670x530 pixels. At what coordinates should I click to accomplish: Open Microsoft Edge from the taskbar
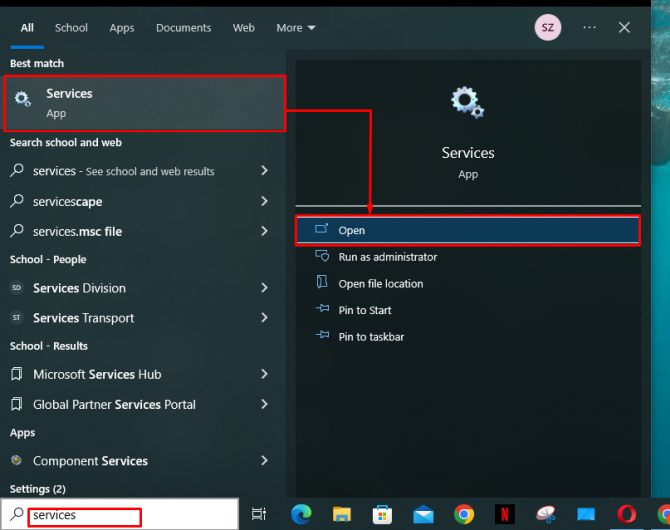tap(301, 514)
